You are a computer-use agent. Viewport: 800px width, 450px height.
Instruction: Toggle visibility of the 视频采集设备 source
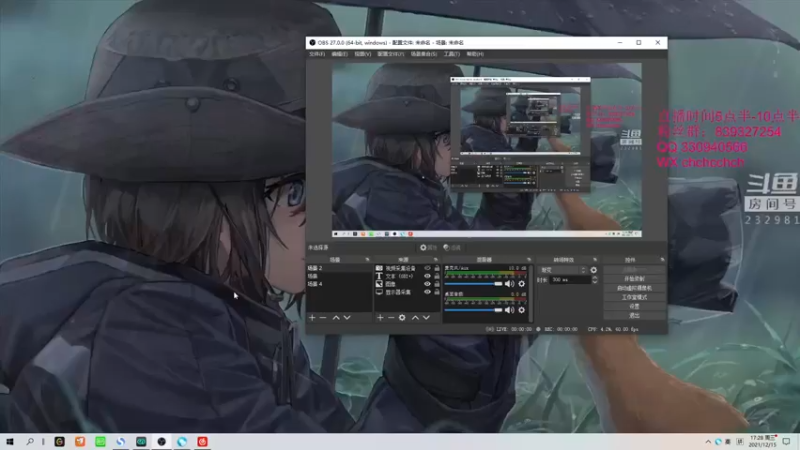pyautogui.click(x=428, y=268)
